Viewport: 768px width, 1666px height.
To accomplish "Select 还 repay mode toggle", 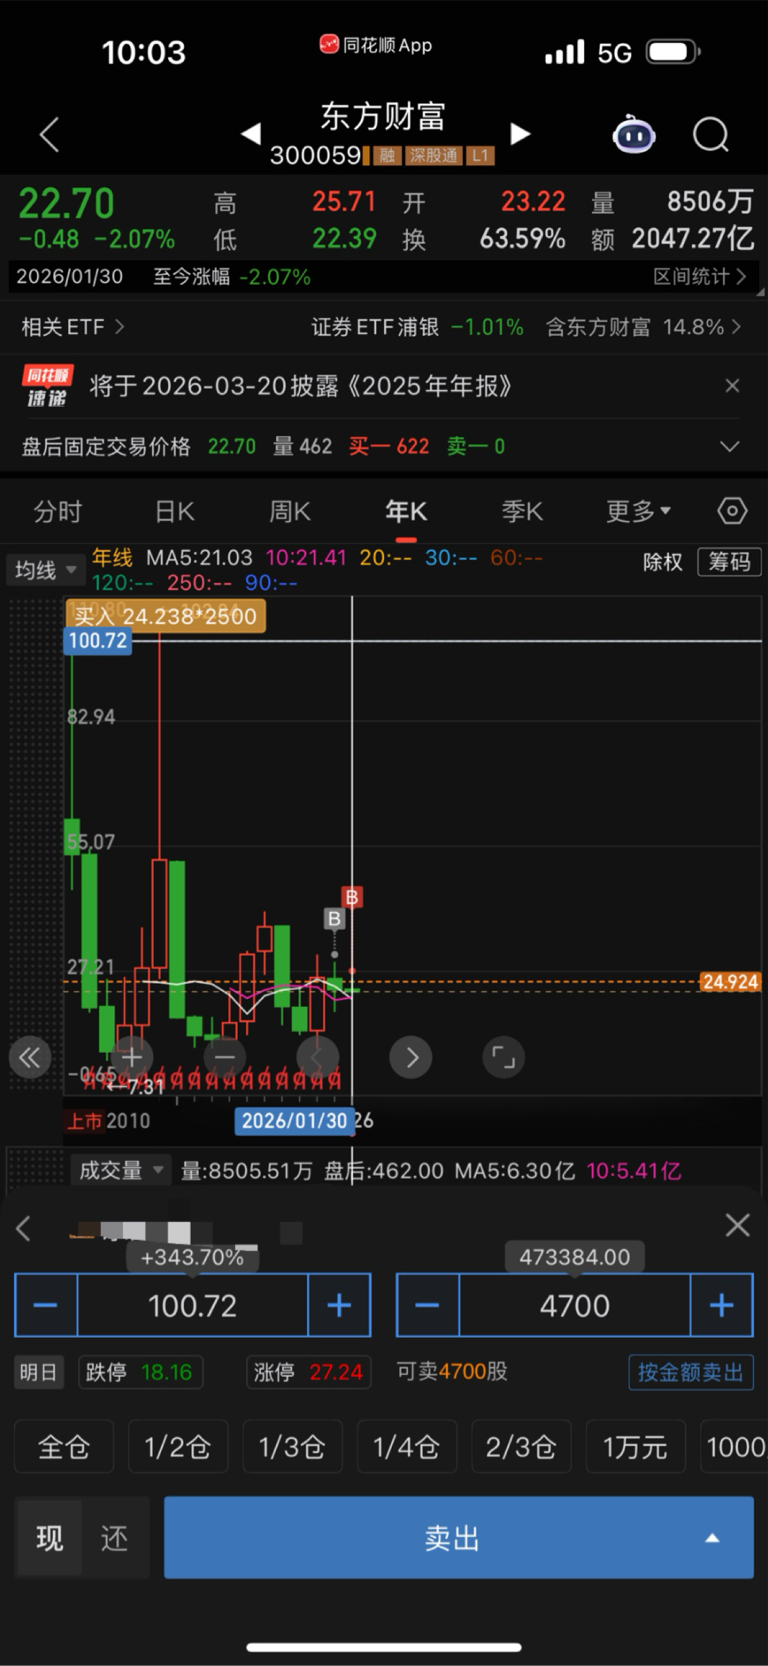I will click(x=115, y=1538).
